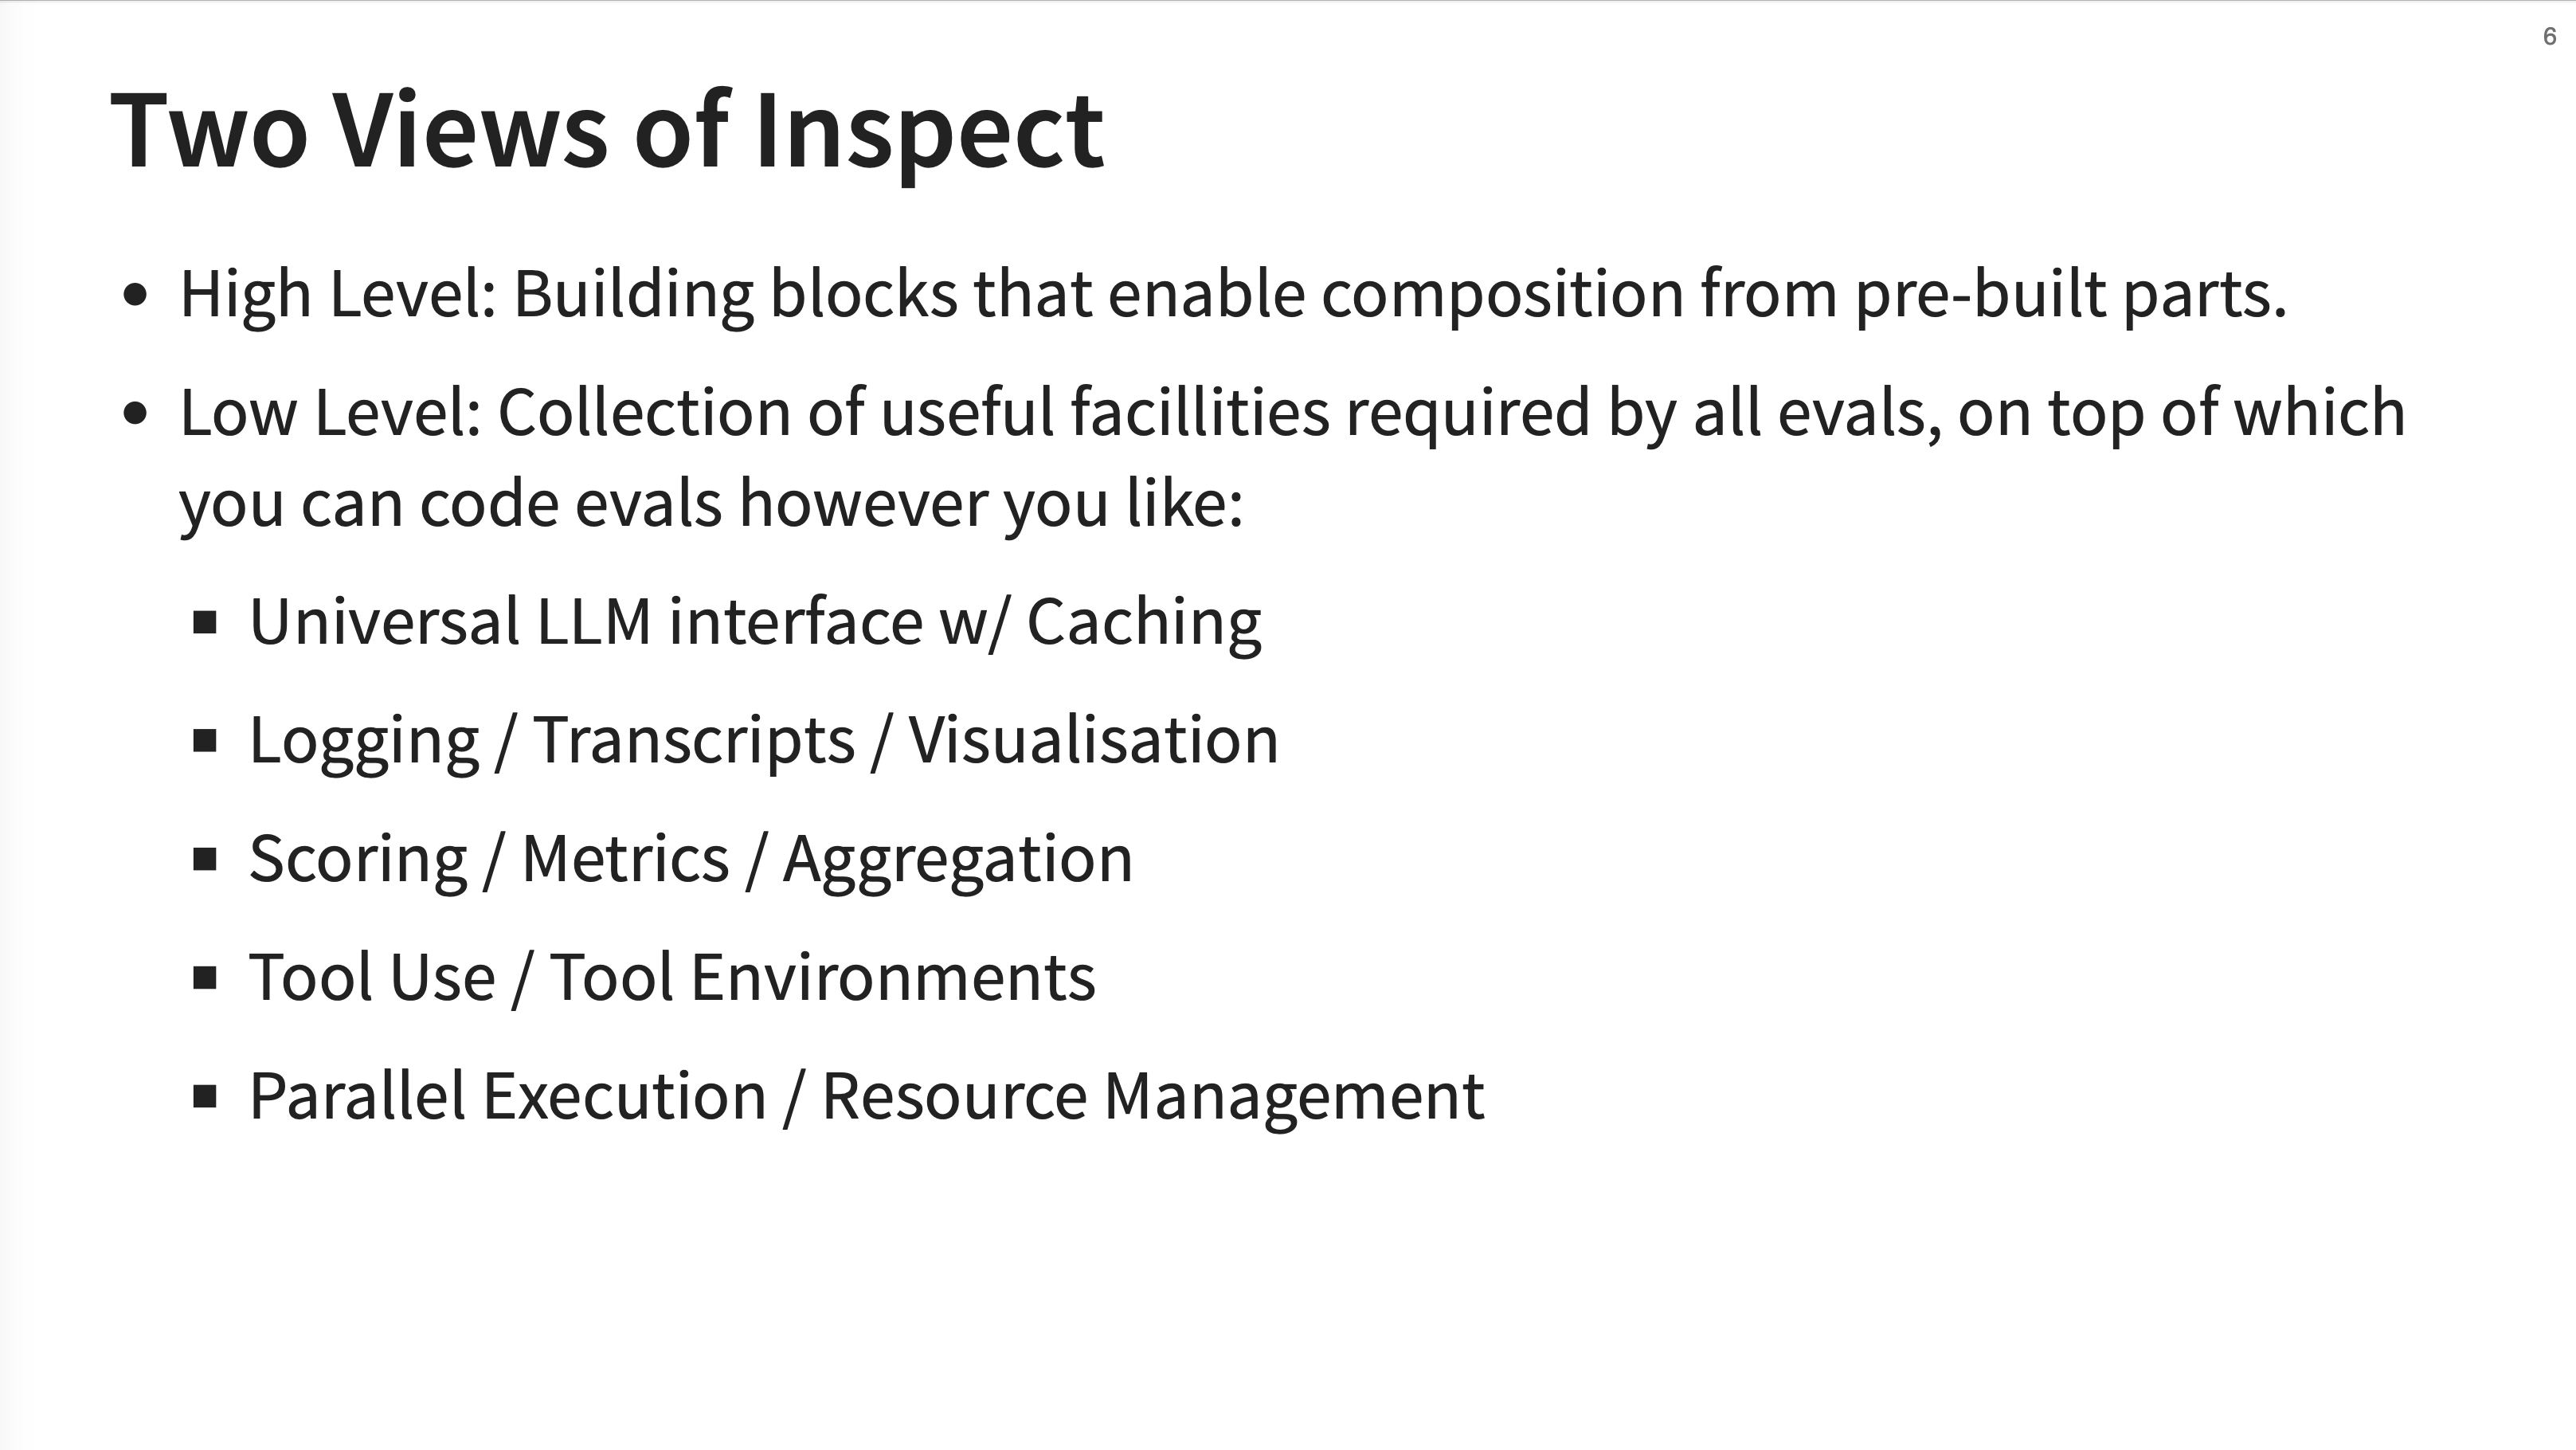Click the word "Logging" in the sub-list
Screen dimensions: 2576x1450
click(365, 742)
